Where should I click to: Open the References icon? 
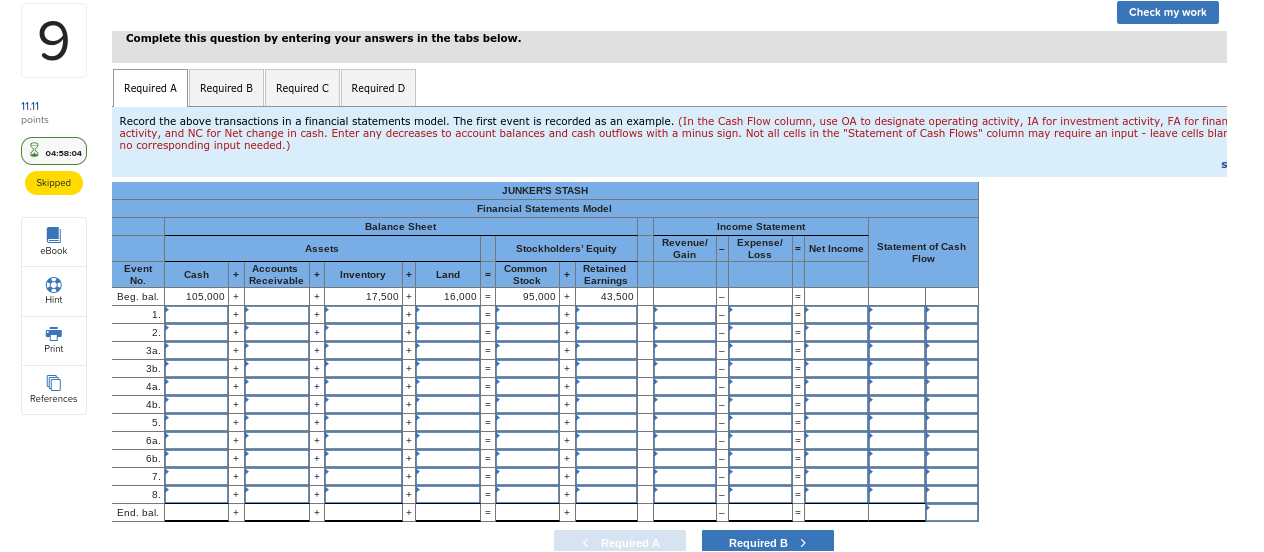tap(53, 383)
